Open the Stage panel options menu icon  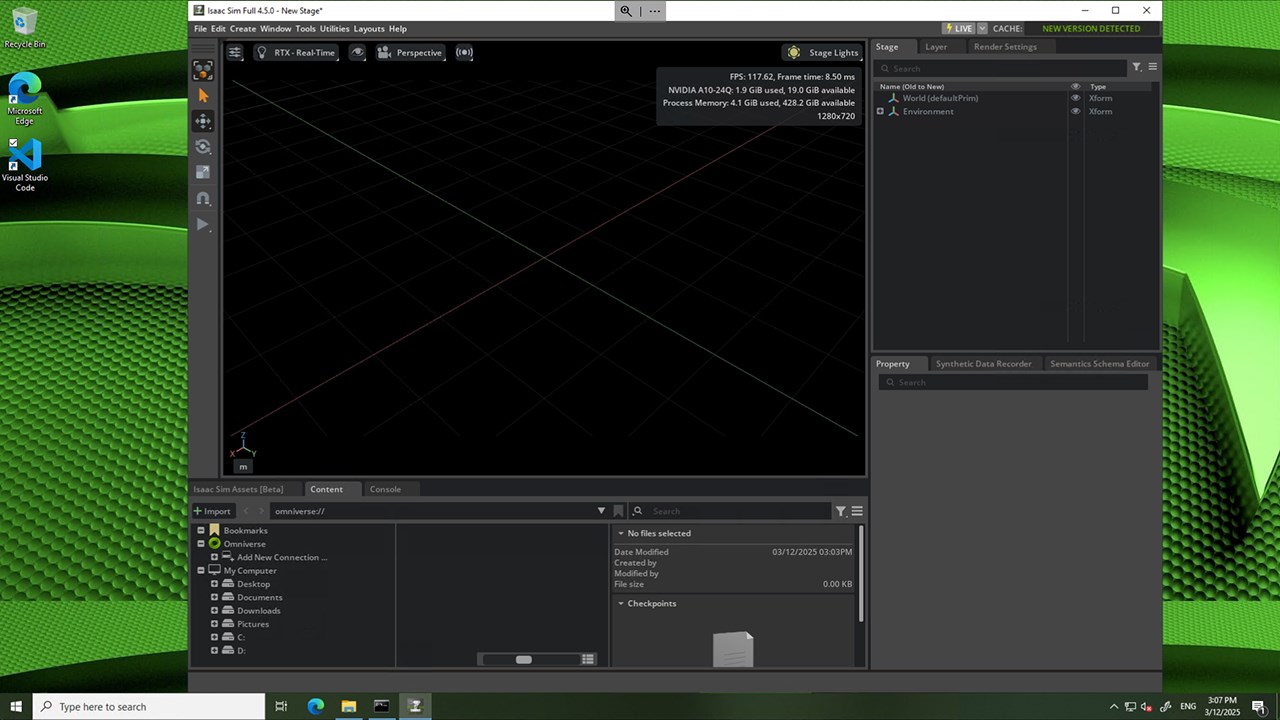click(x=1152, y=67)
